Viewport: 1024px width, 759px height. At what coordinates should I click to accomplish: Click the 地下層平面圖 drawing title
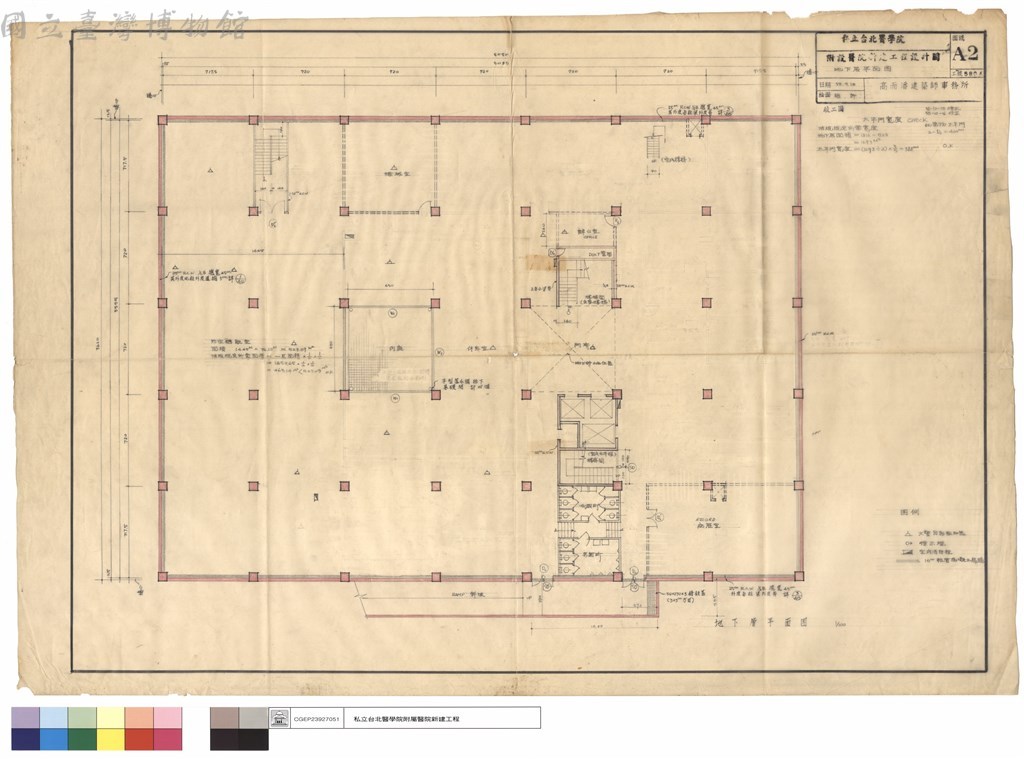click(759, 622)
